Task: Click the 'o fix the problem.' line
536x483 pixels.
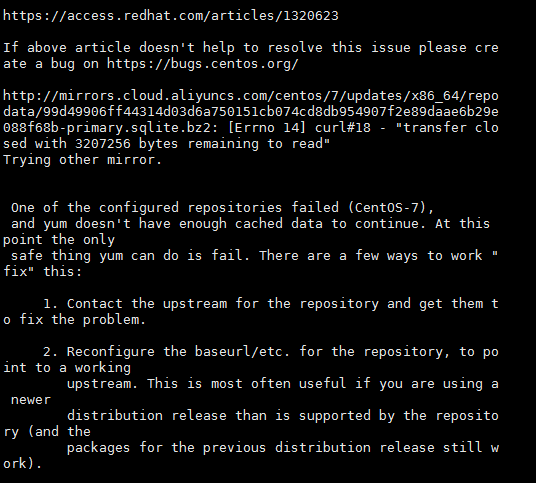Action: 75,320
